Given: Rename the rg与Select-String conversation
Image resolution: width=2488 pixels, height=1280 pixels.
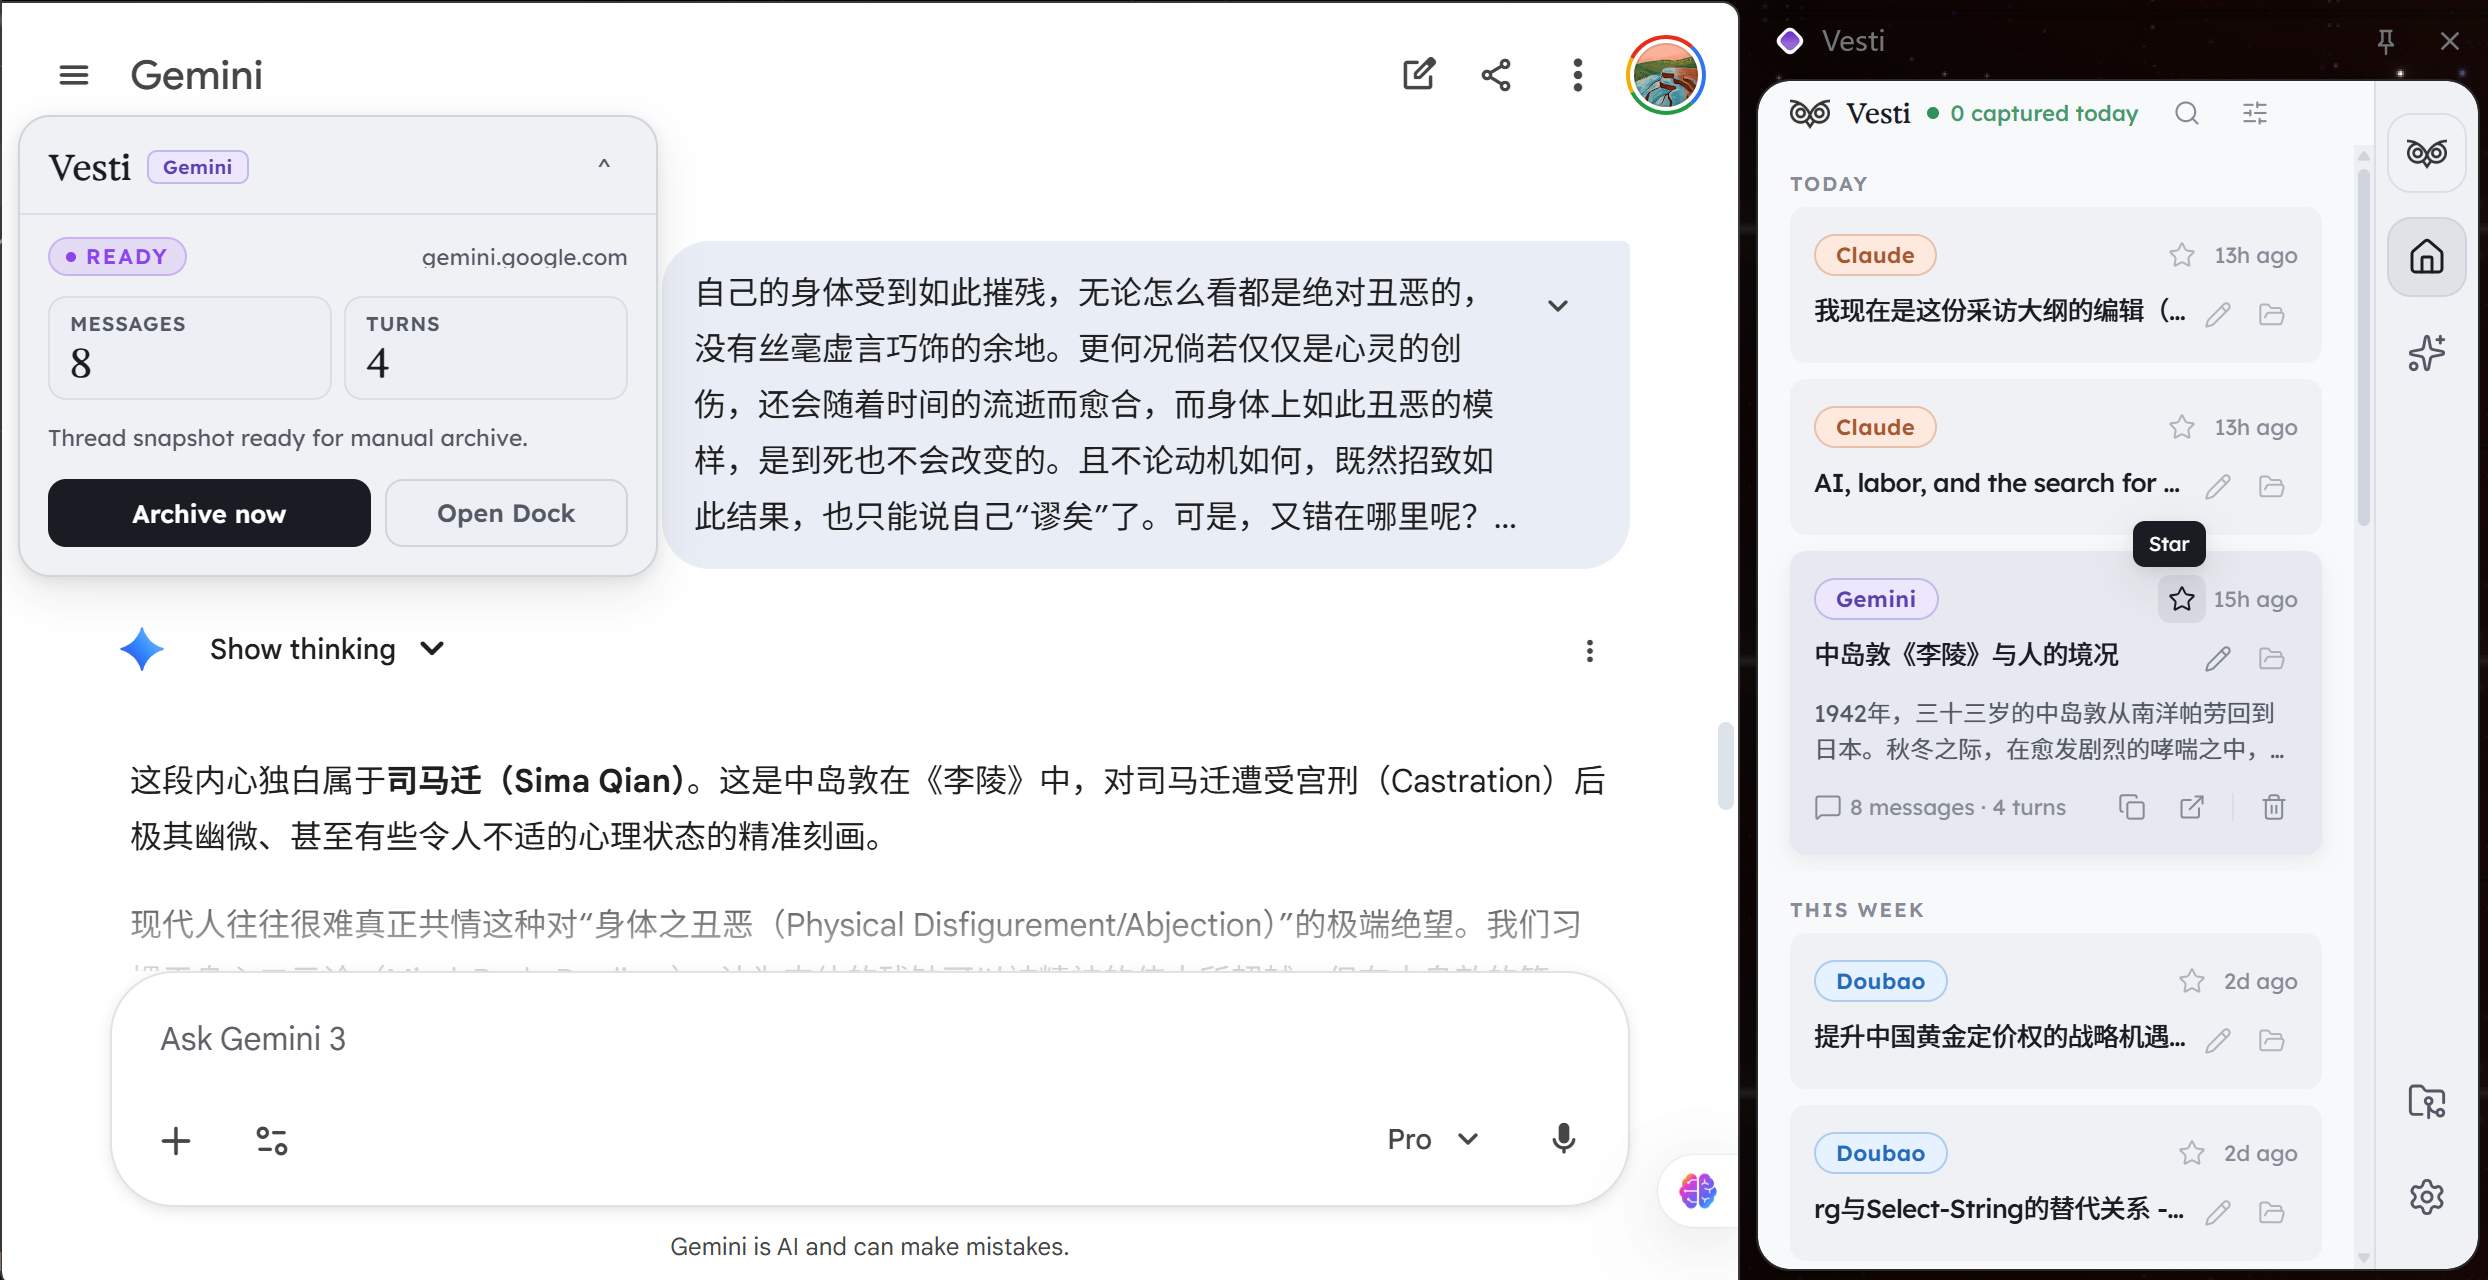Looking at the screenshot, I should tap(2218, 1213).
